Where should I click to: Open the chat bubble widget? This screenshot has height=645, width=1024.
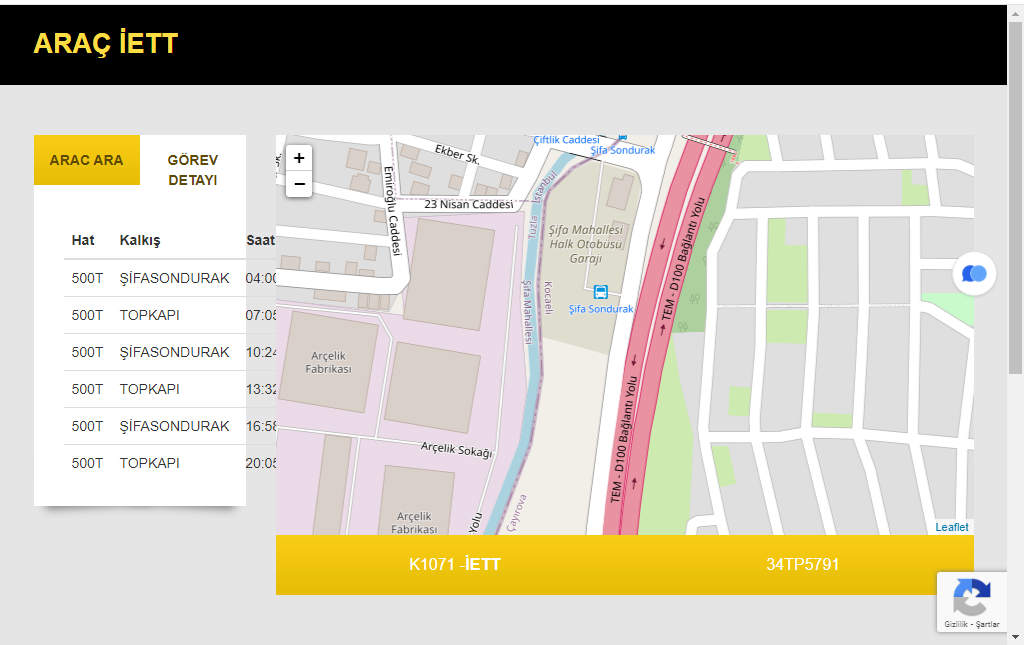point(974,274)
